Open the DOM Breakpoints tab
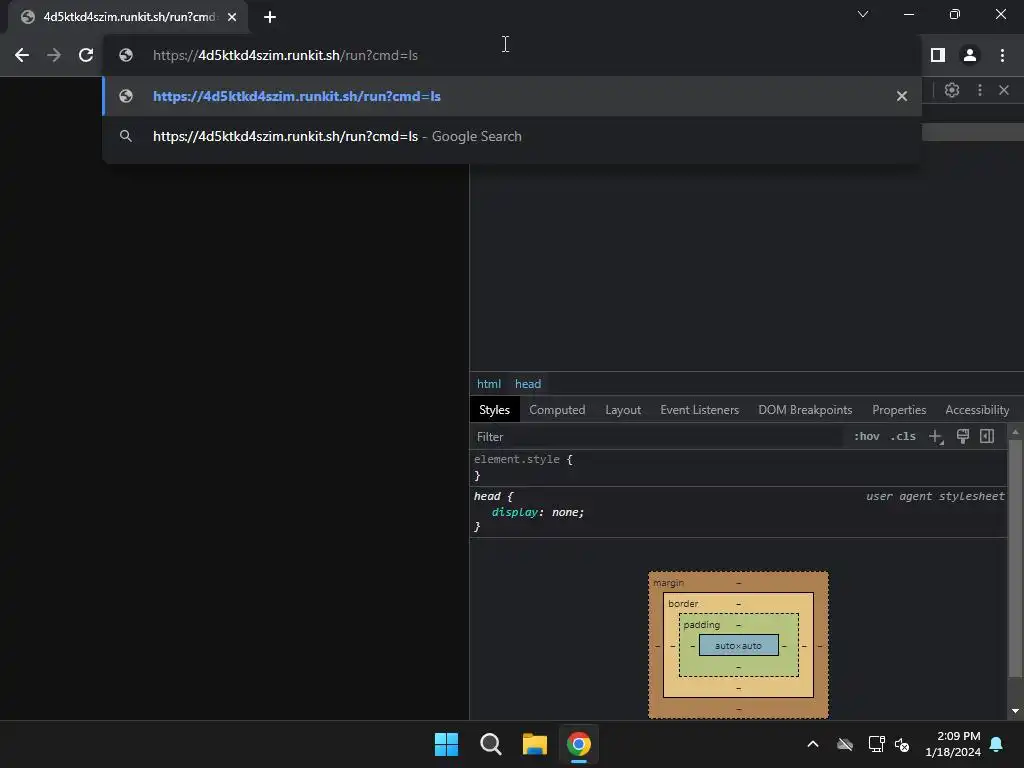The height and width of the screenshot is (768, 1024). tap(805, 410)
